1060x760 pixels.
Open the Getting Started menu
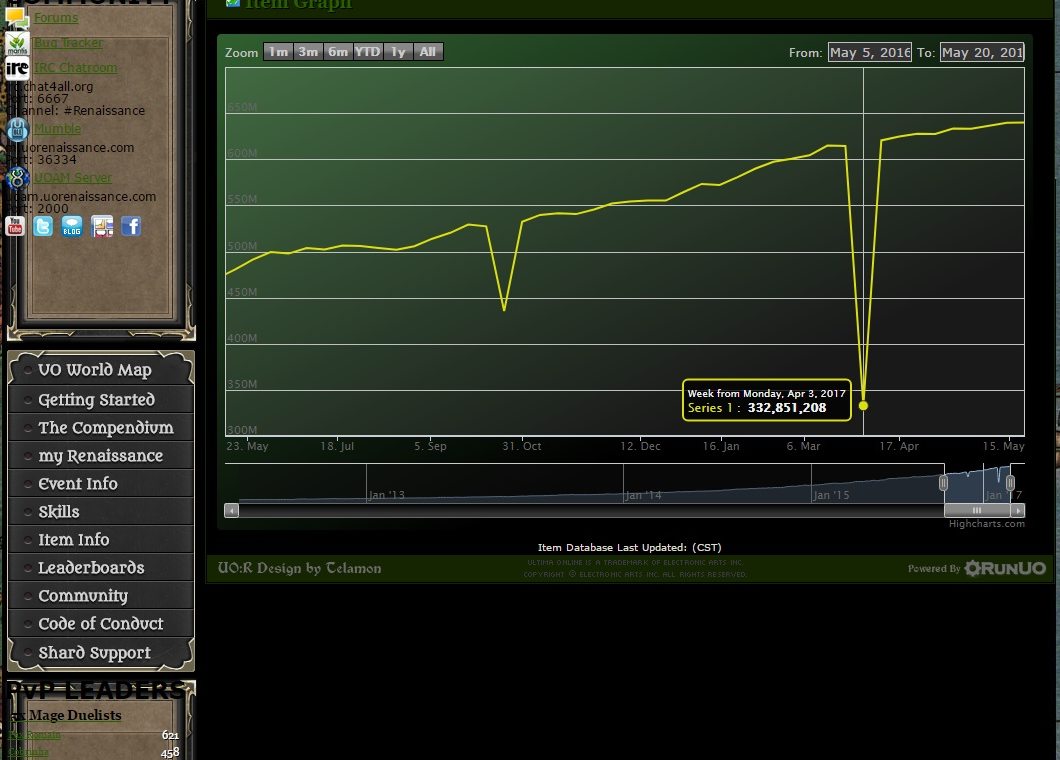[x=101, y=400]
